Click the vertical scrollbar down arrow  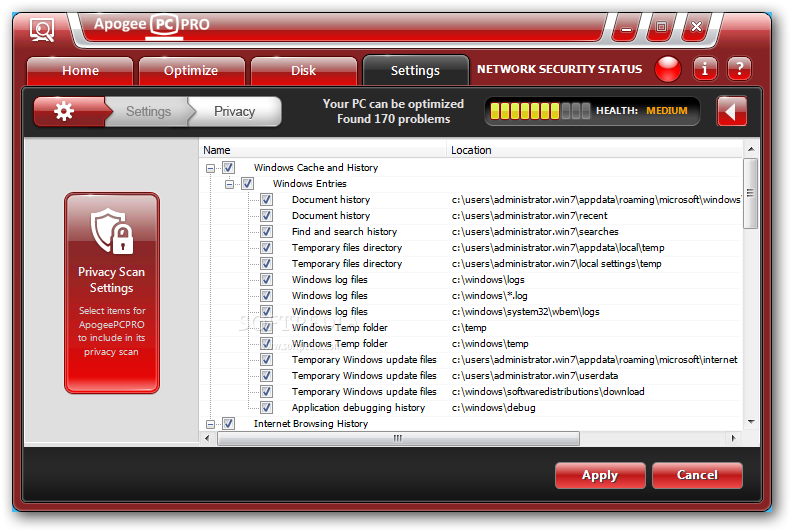coord(751,422)
